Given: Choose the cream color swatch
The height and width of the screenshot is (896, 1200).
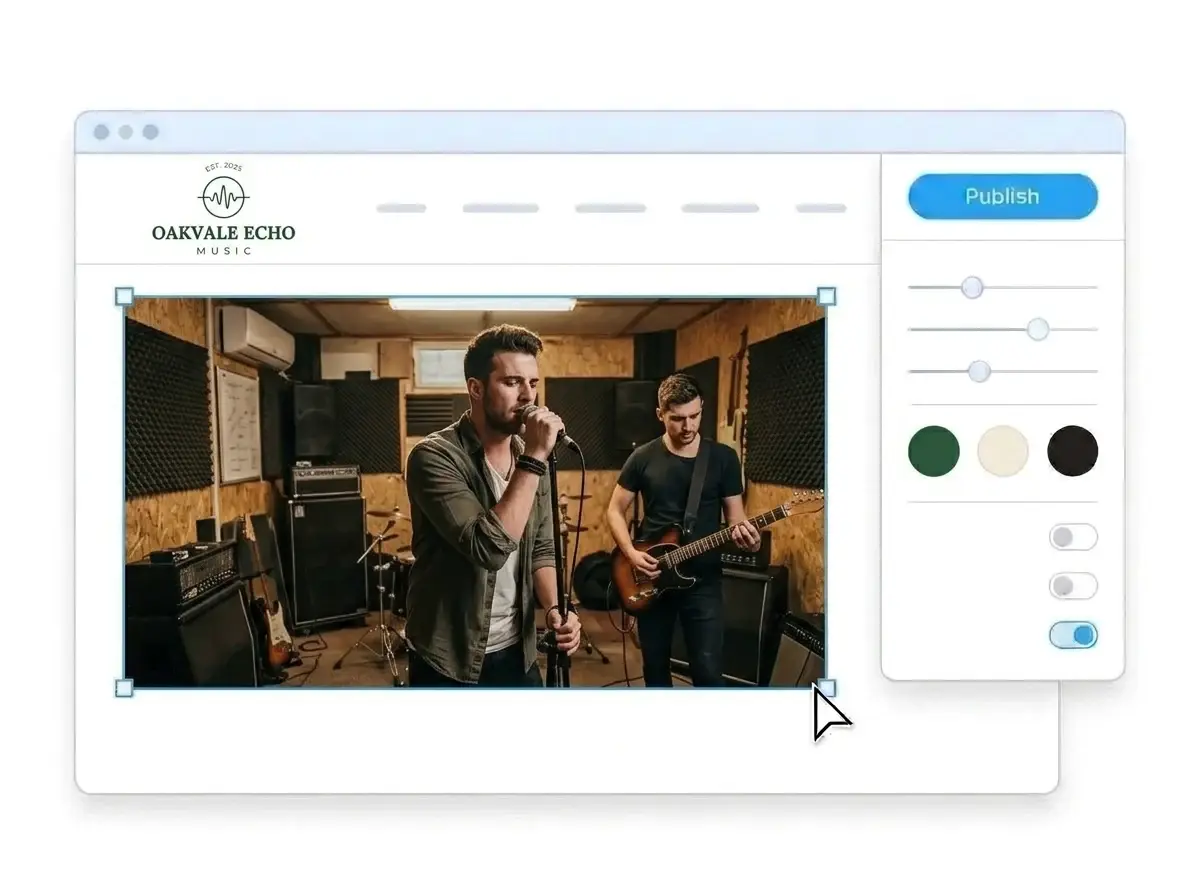Looking at the screenshot, I should click(x=1003, y=451).
